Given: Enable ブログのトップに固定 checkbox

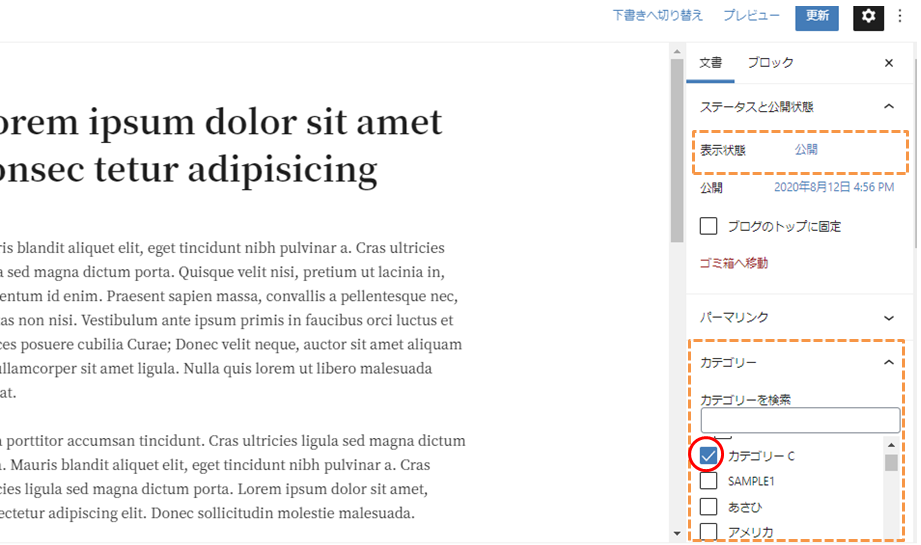Looking at the screenshot, I should click(709, 226).
